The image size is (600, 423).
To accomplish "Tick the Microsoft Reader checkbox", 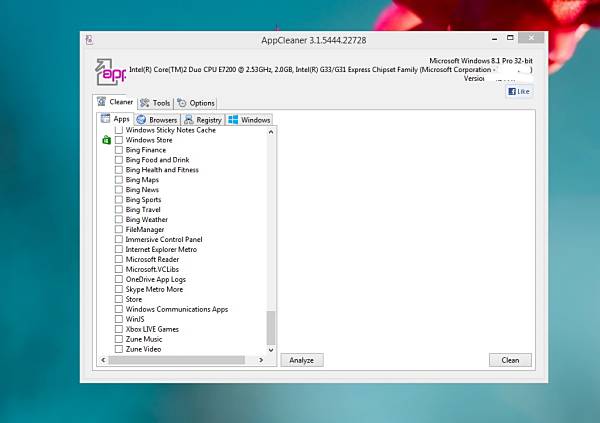I will (x=119, y=259).
